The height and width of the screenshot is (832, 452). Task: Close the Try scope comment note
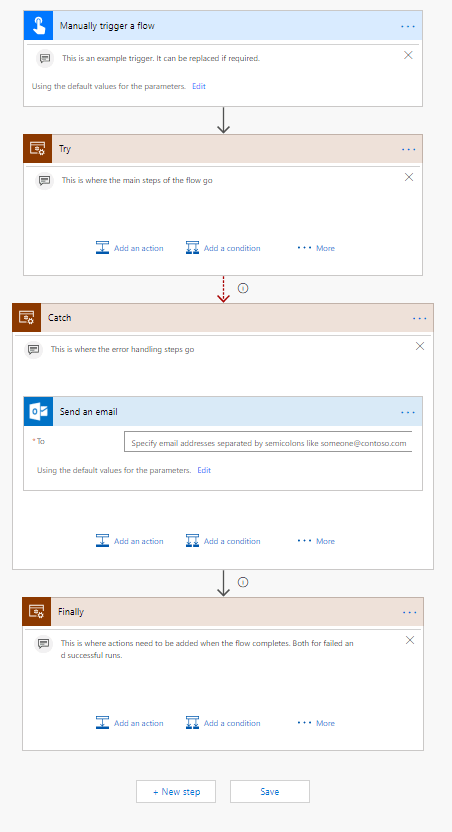click(x=408, y=177)
